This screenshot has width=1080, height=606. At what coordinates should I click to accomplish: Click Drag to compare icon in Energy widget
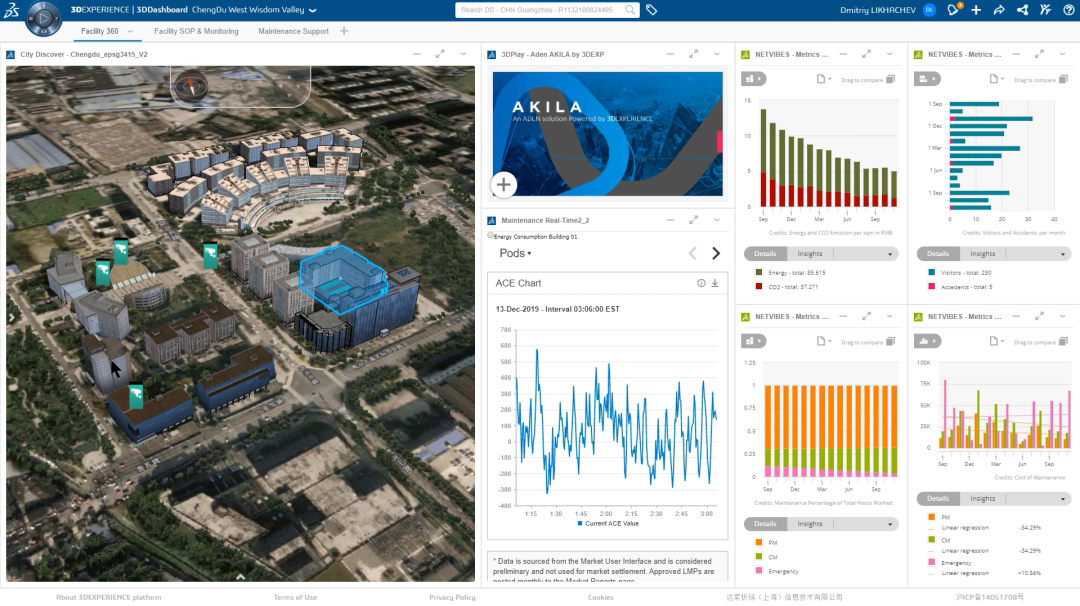(891, 79)
